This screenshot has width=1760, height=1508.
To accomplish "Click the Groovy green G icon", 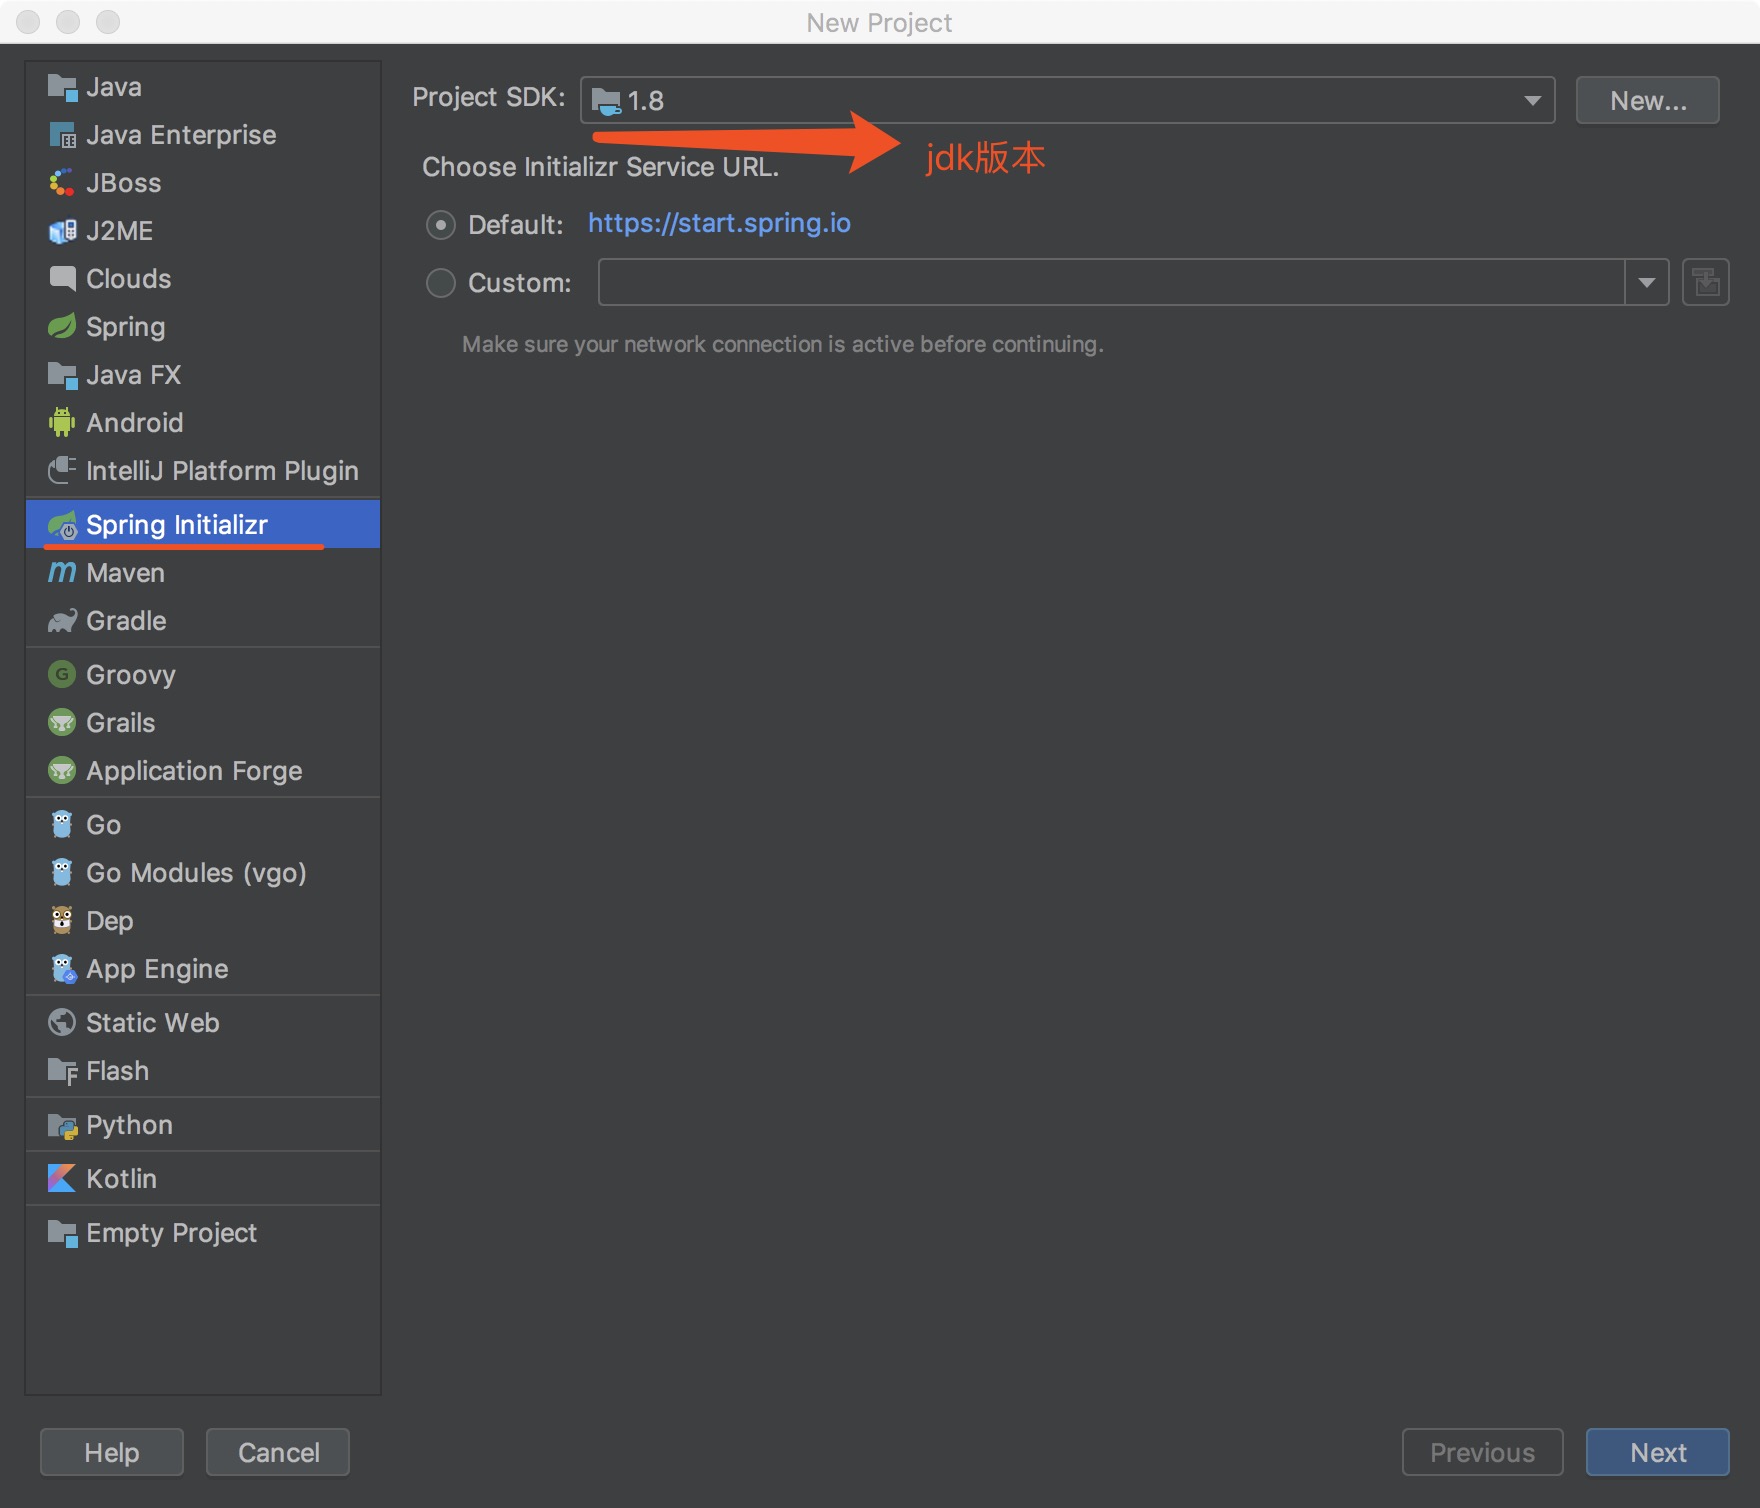I will point(62,675).
